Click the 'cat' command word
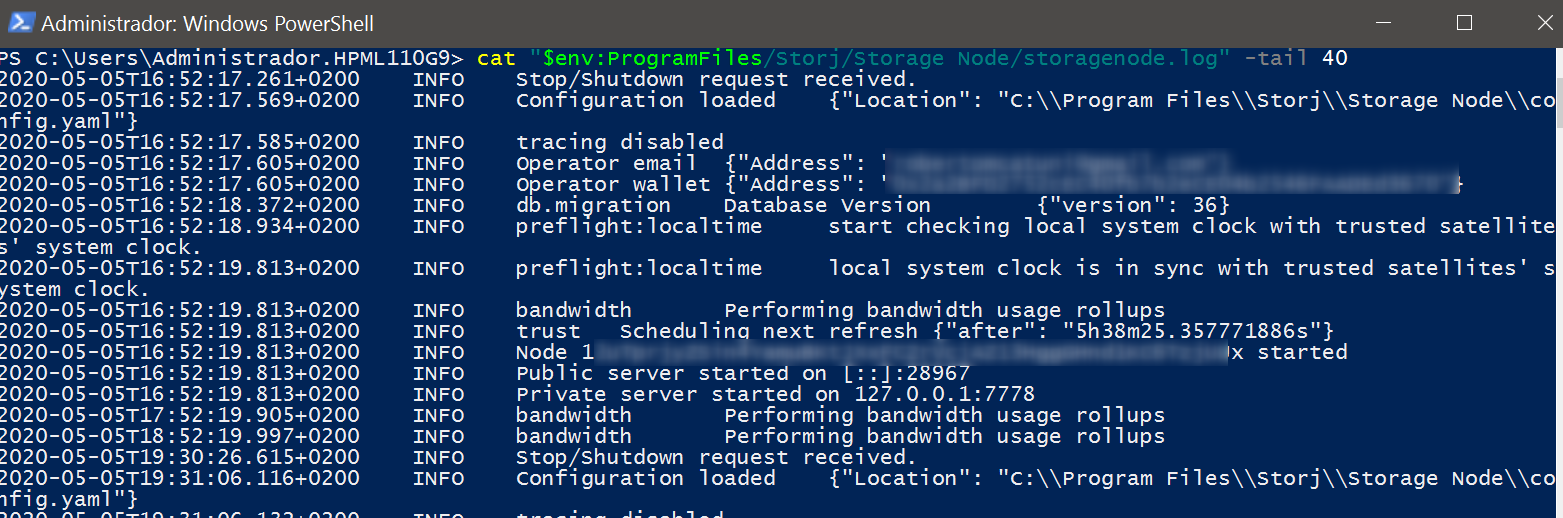 [496, 58]
